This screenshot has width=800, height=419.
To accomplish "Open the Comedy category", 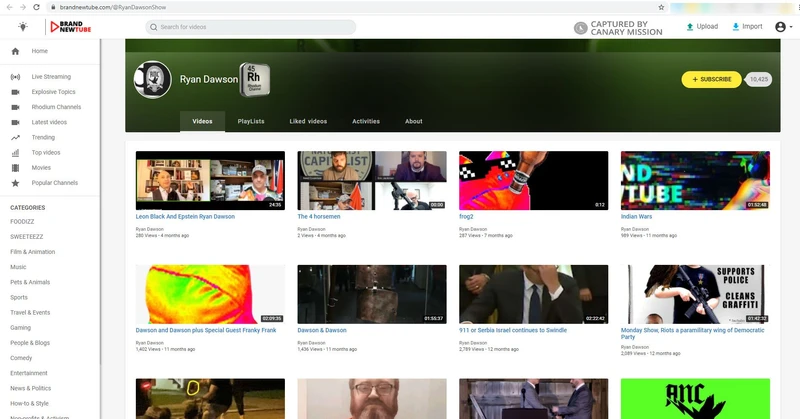I will coord(21,358).
